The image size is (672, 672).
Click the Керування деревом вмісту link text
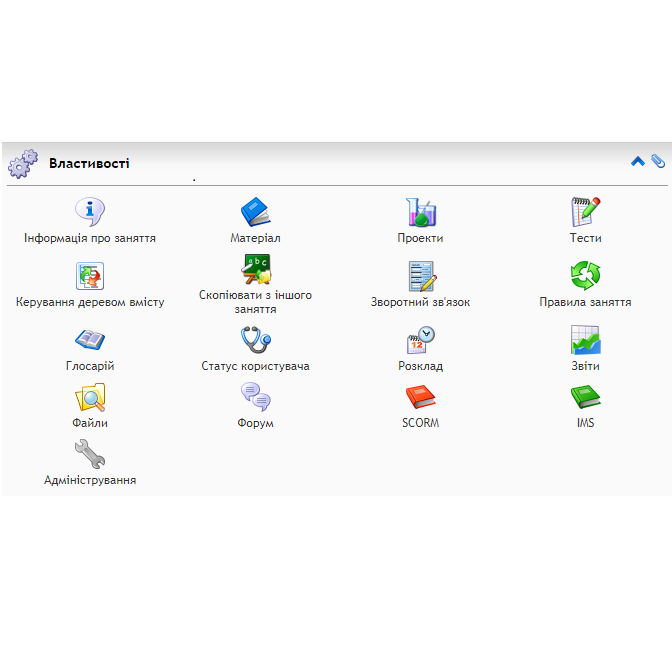point(90,302)
